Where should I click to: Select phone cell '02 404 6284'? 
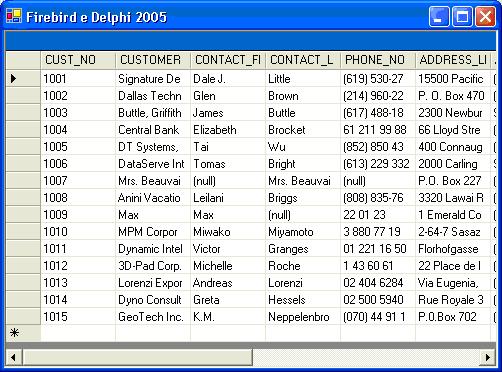click(x=378, y=283)
